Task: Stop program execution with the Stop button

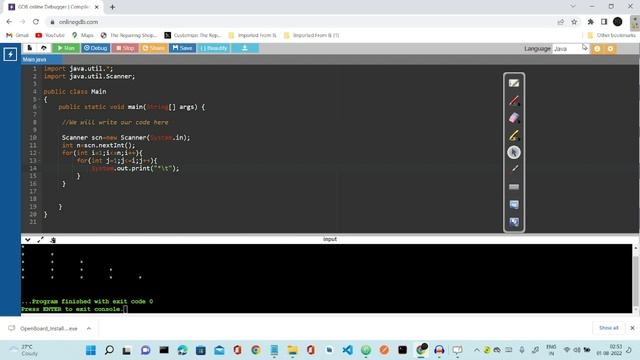Action: click(x=125, y=48)
